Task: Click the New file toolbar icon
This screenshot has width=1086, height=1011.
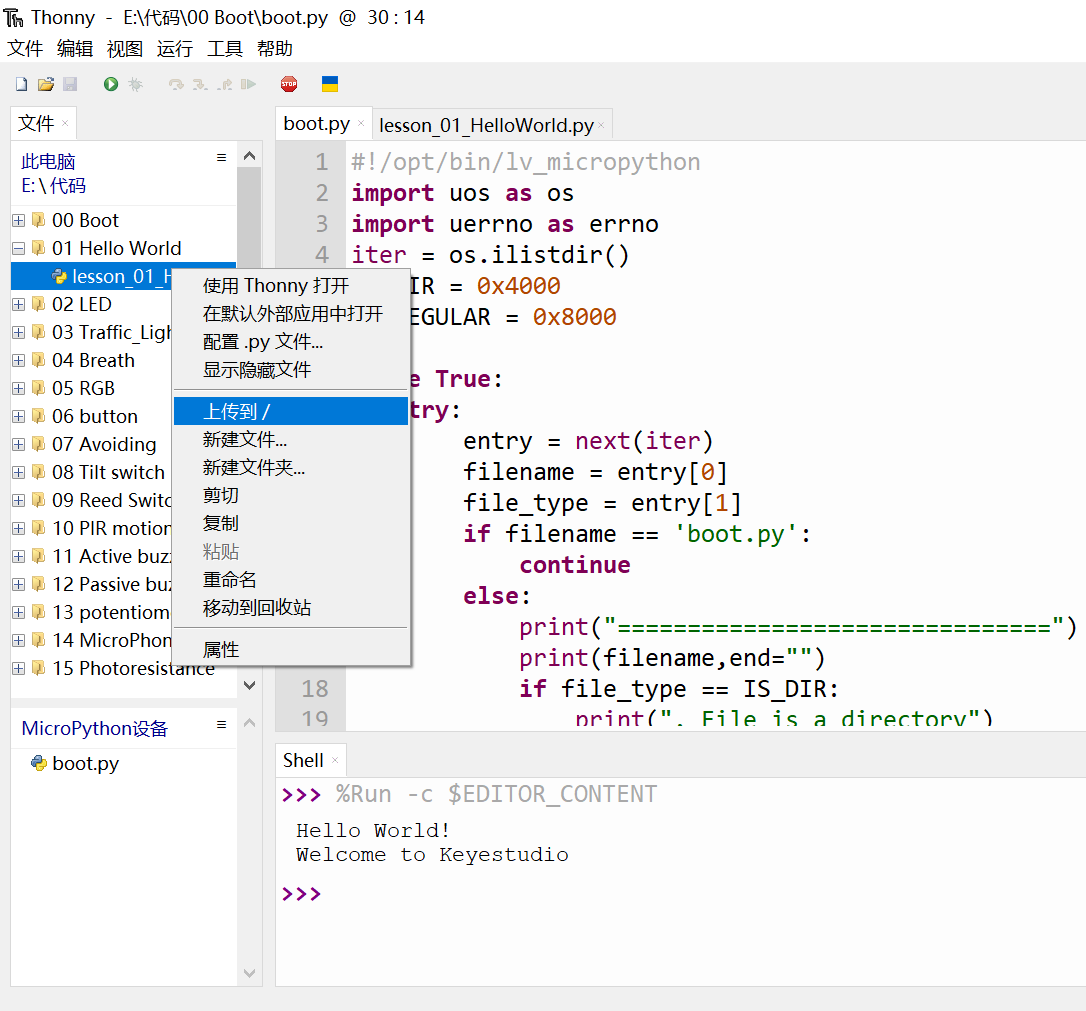Action: tap(21, 84)
